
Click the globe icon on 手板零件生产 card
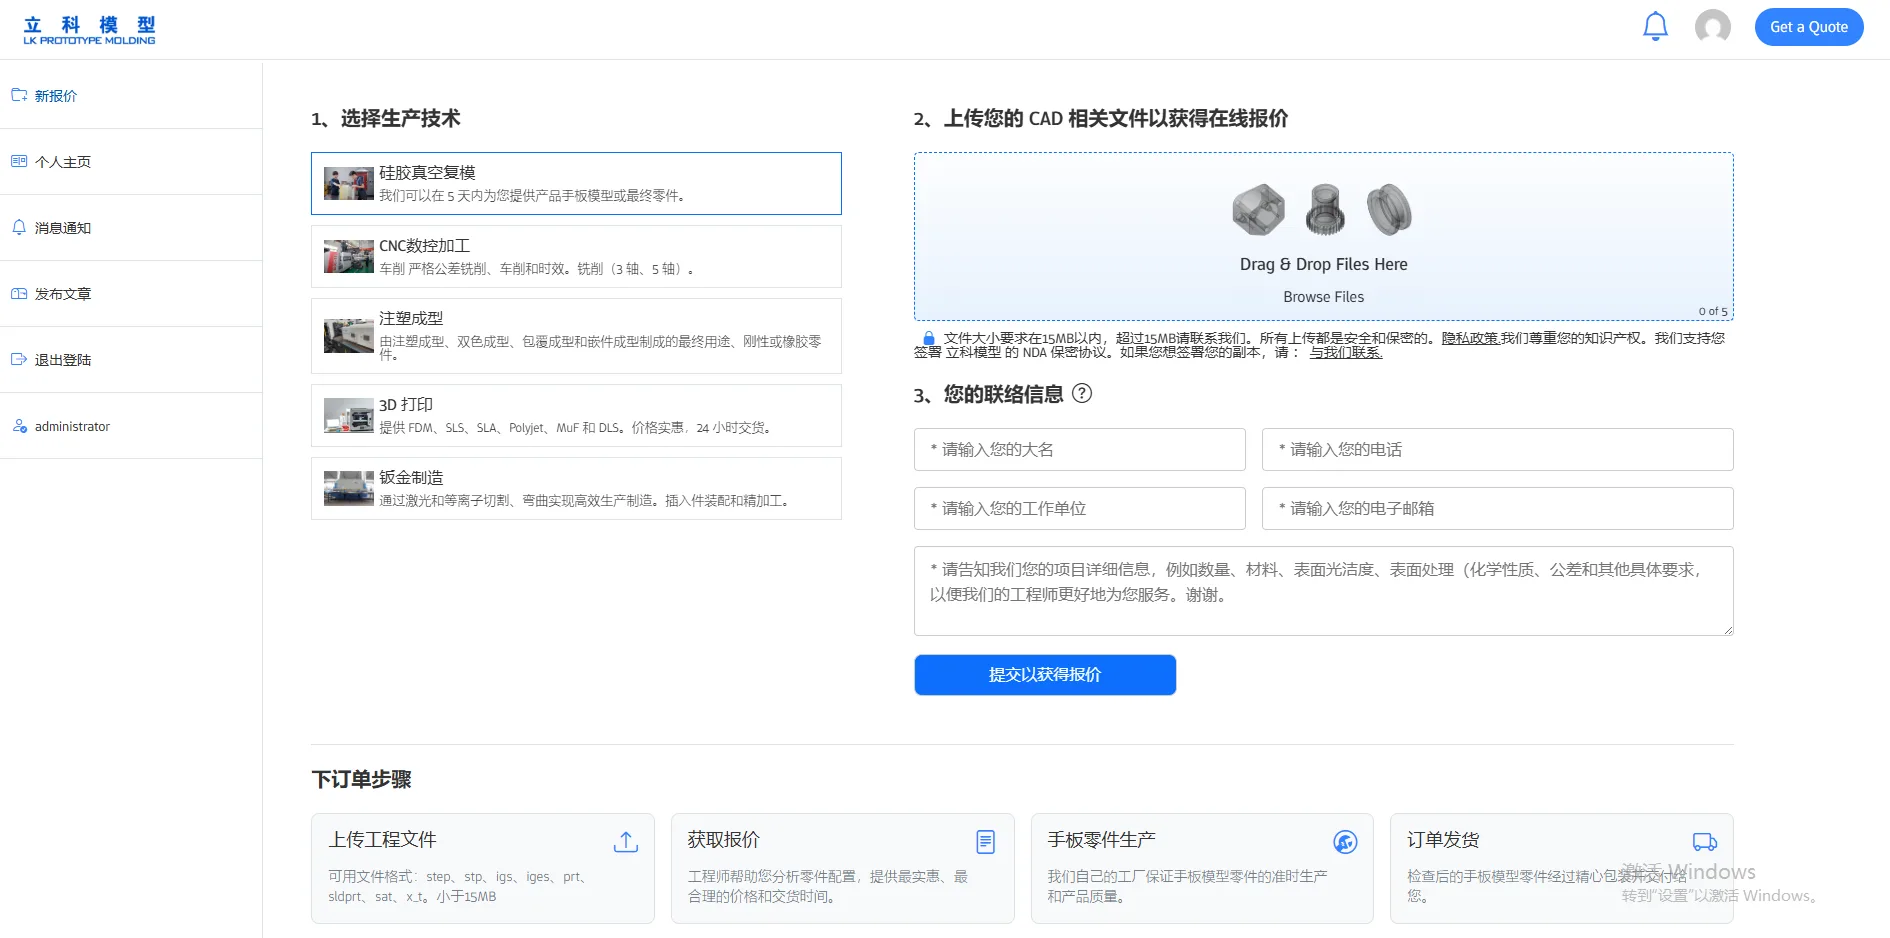[x=1345, y=843]
